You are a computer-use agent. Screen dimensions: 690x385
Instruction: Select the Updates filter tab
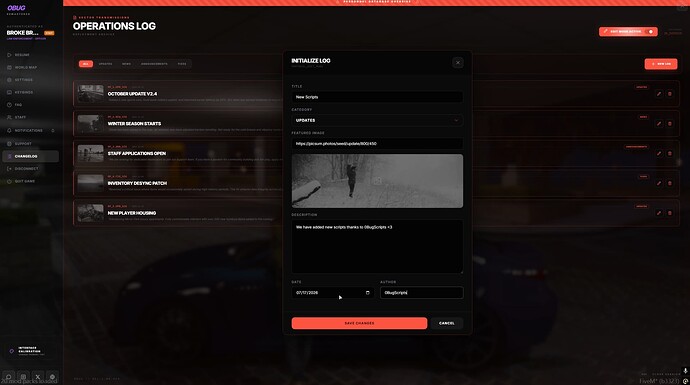click(105, 64)
